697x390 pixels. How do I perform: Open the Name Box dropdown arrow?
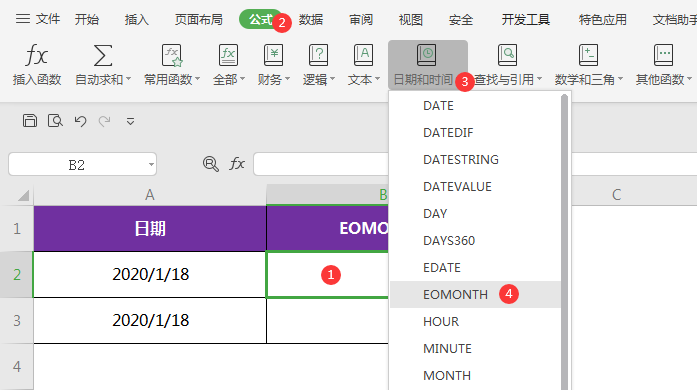151,165
